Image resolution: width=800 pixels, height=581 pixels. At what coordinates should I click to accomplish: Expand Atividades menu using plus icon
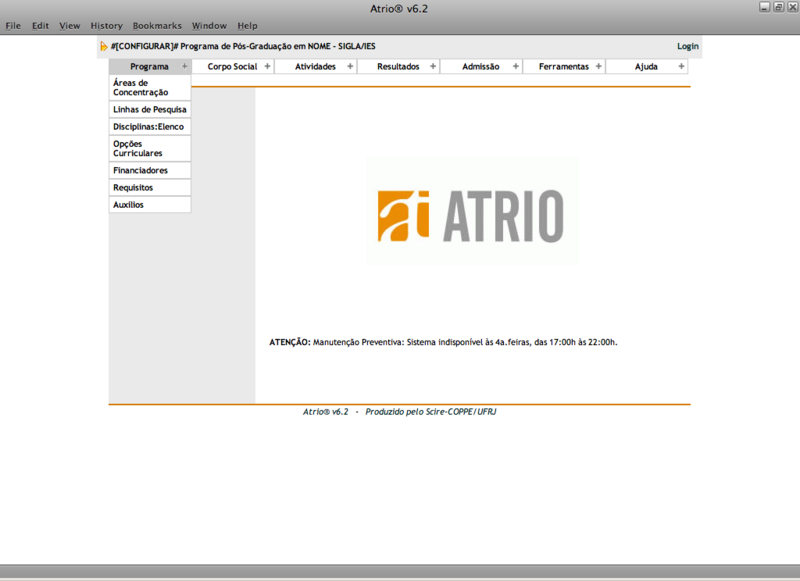[x=350, y=67]
